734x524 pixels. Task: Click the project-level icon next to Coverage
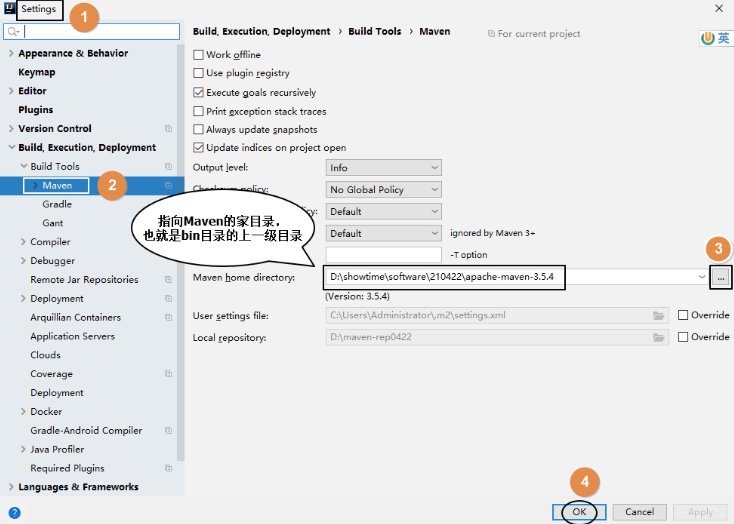168,374
